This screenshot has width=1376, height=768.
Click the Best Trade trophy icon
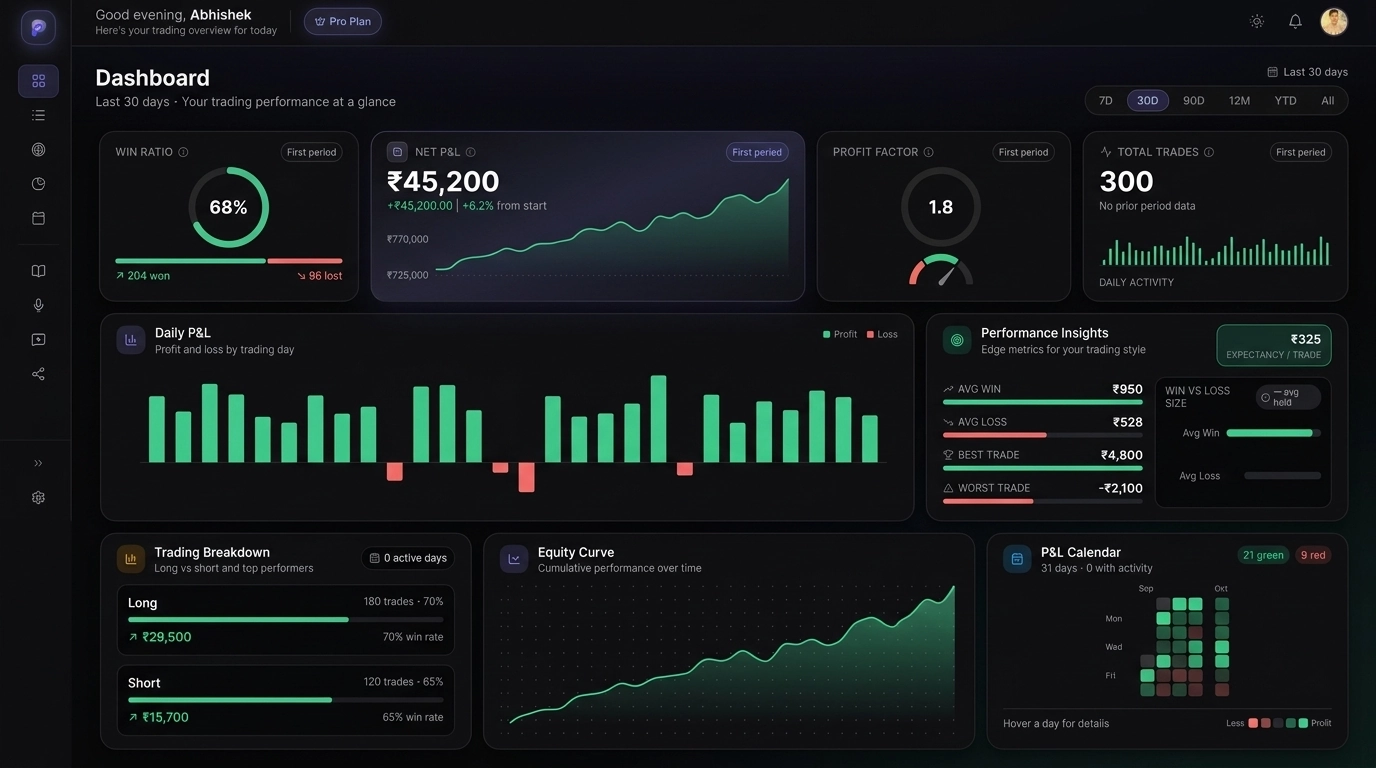click(x=948, y=455)
